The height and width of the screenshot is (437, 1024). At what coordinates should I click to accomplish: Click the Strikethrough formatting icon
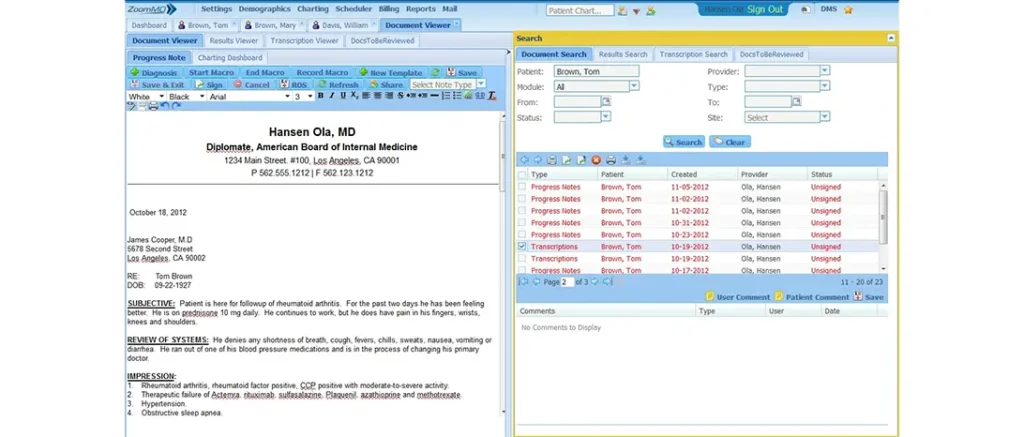tap(400, 96)
